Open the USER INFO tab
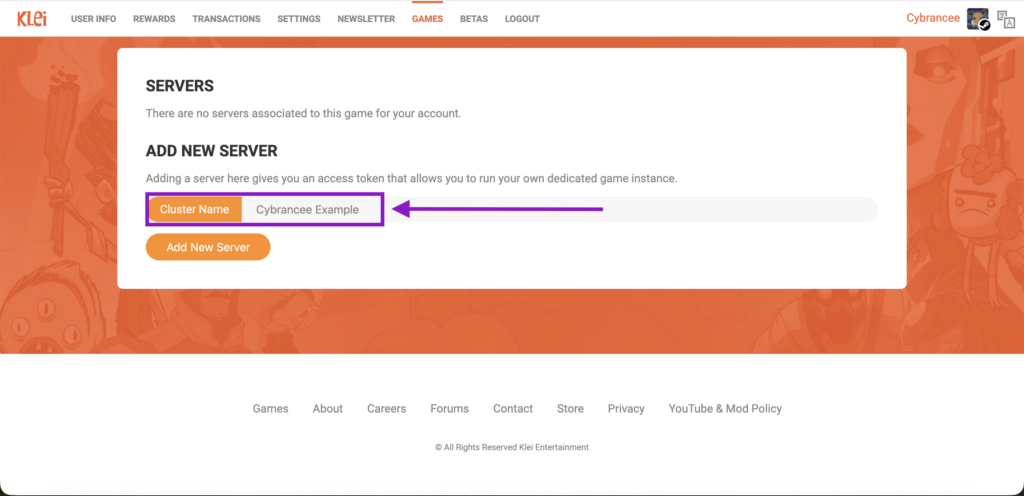This screenshot has height=496, width=1024. tap(93, 19)
